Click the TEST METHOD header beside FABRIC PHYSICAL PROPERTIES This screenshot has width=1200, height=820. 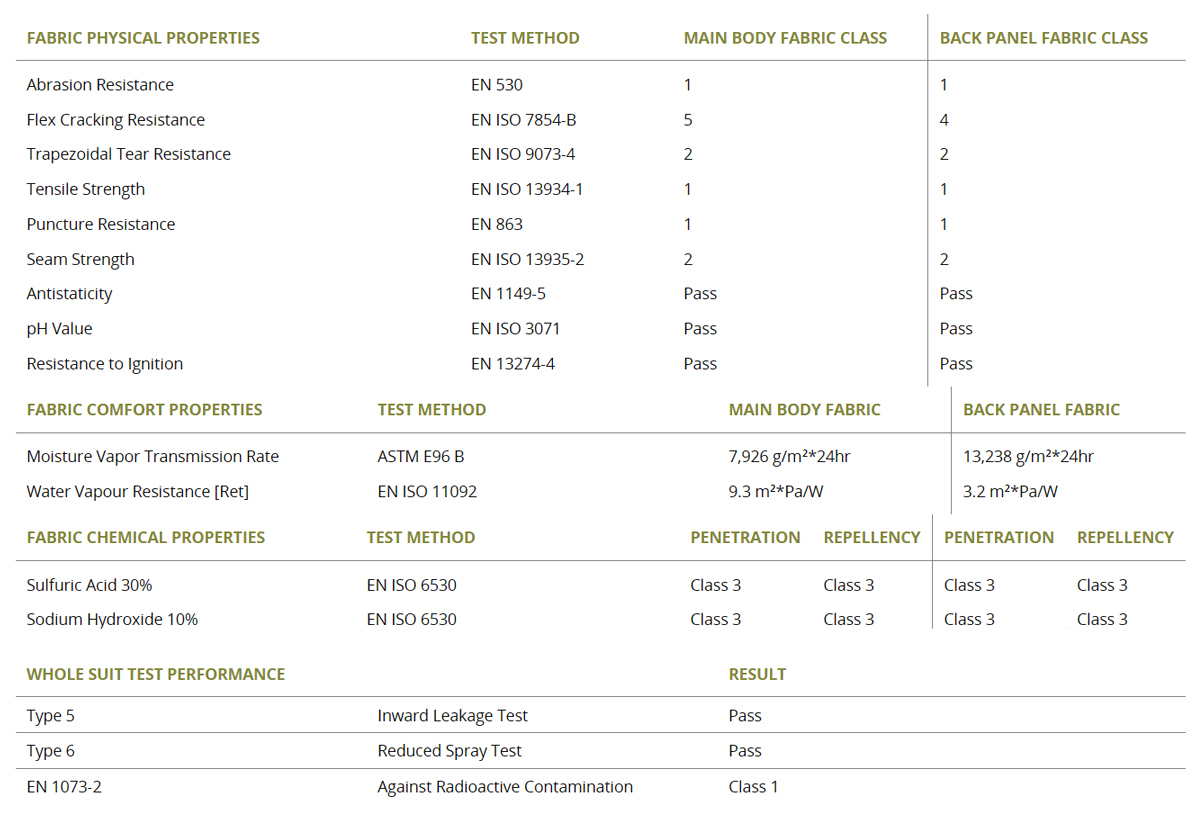coord(525,38)
